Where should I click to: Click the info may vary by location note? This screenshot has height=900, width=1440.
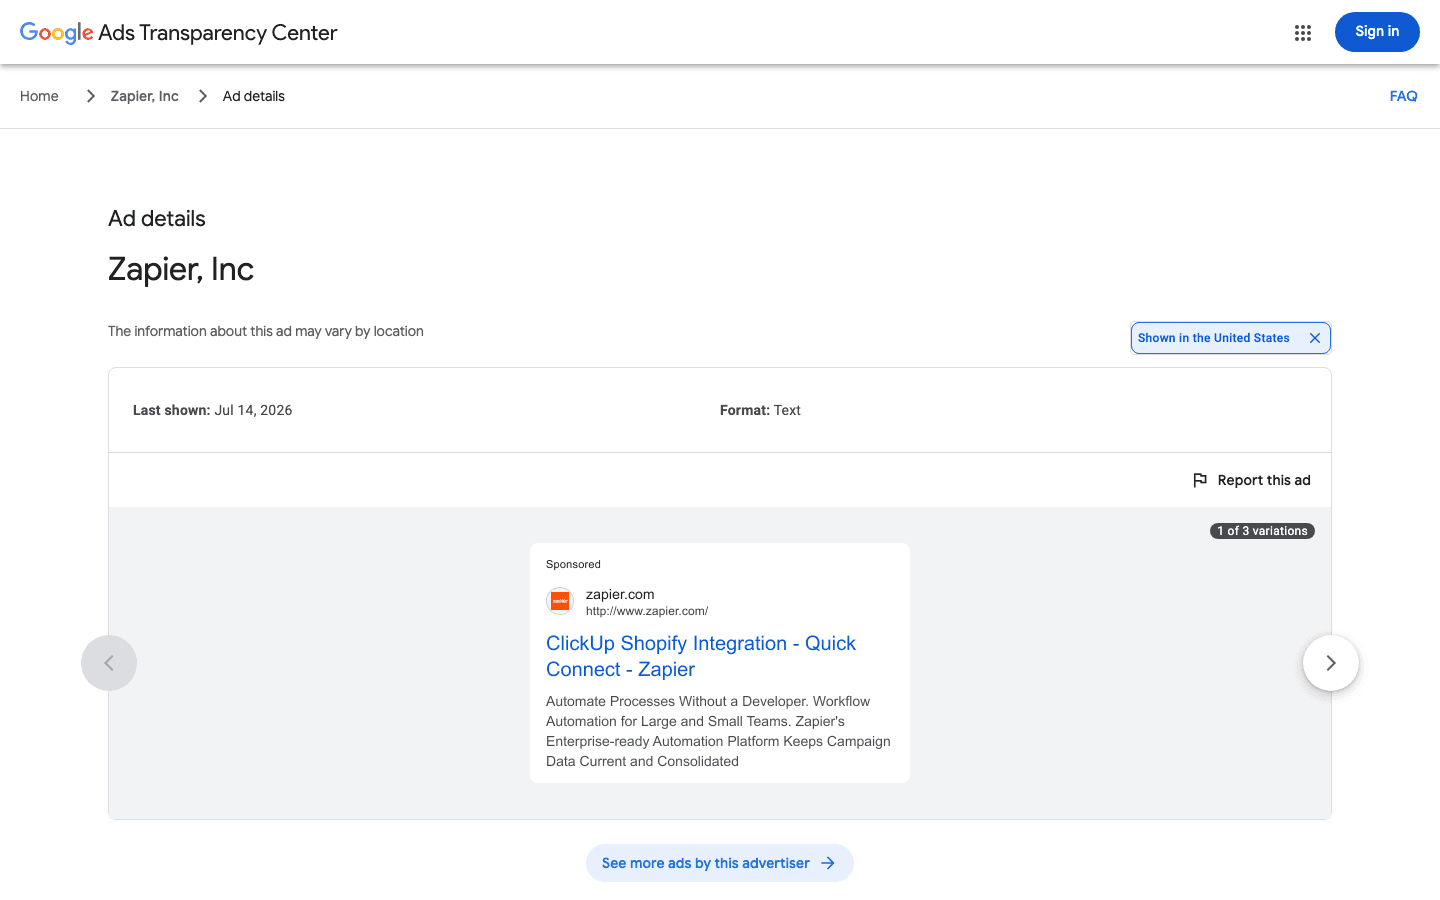[x=266, y=331]
